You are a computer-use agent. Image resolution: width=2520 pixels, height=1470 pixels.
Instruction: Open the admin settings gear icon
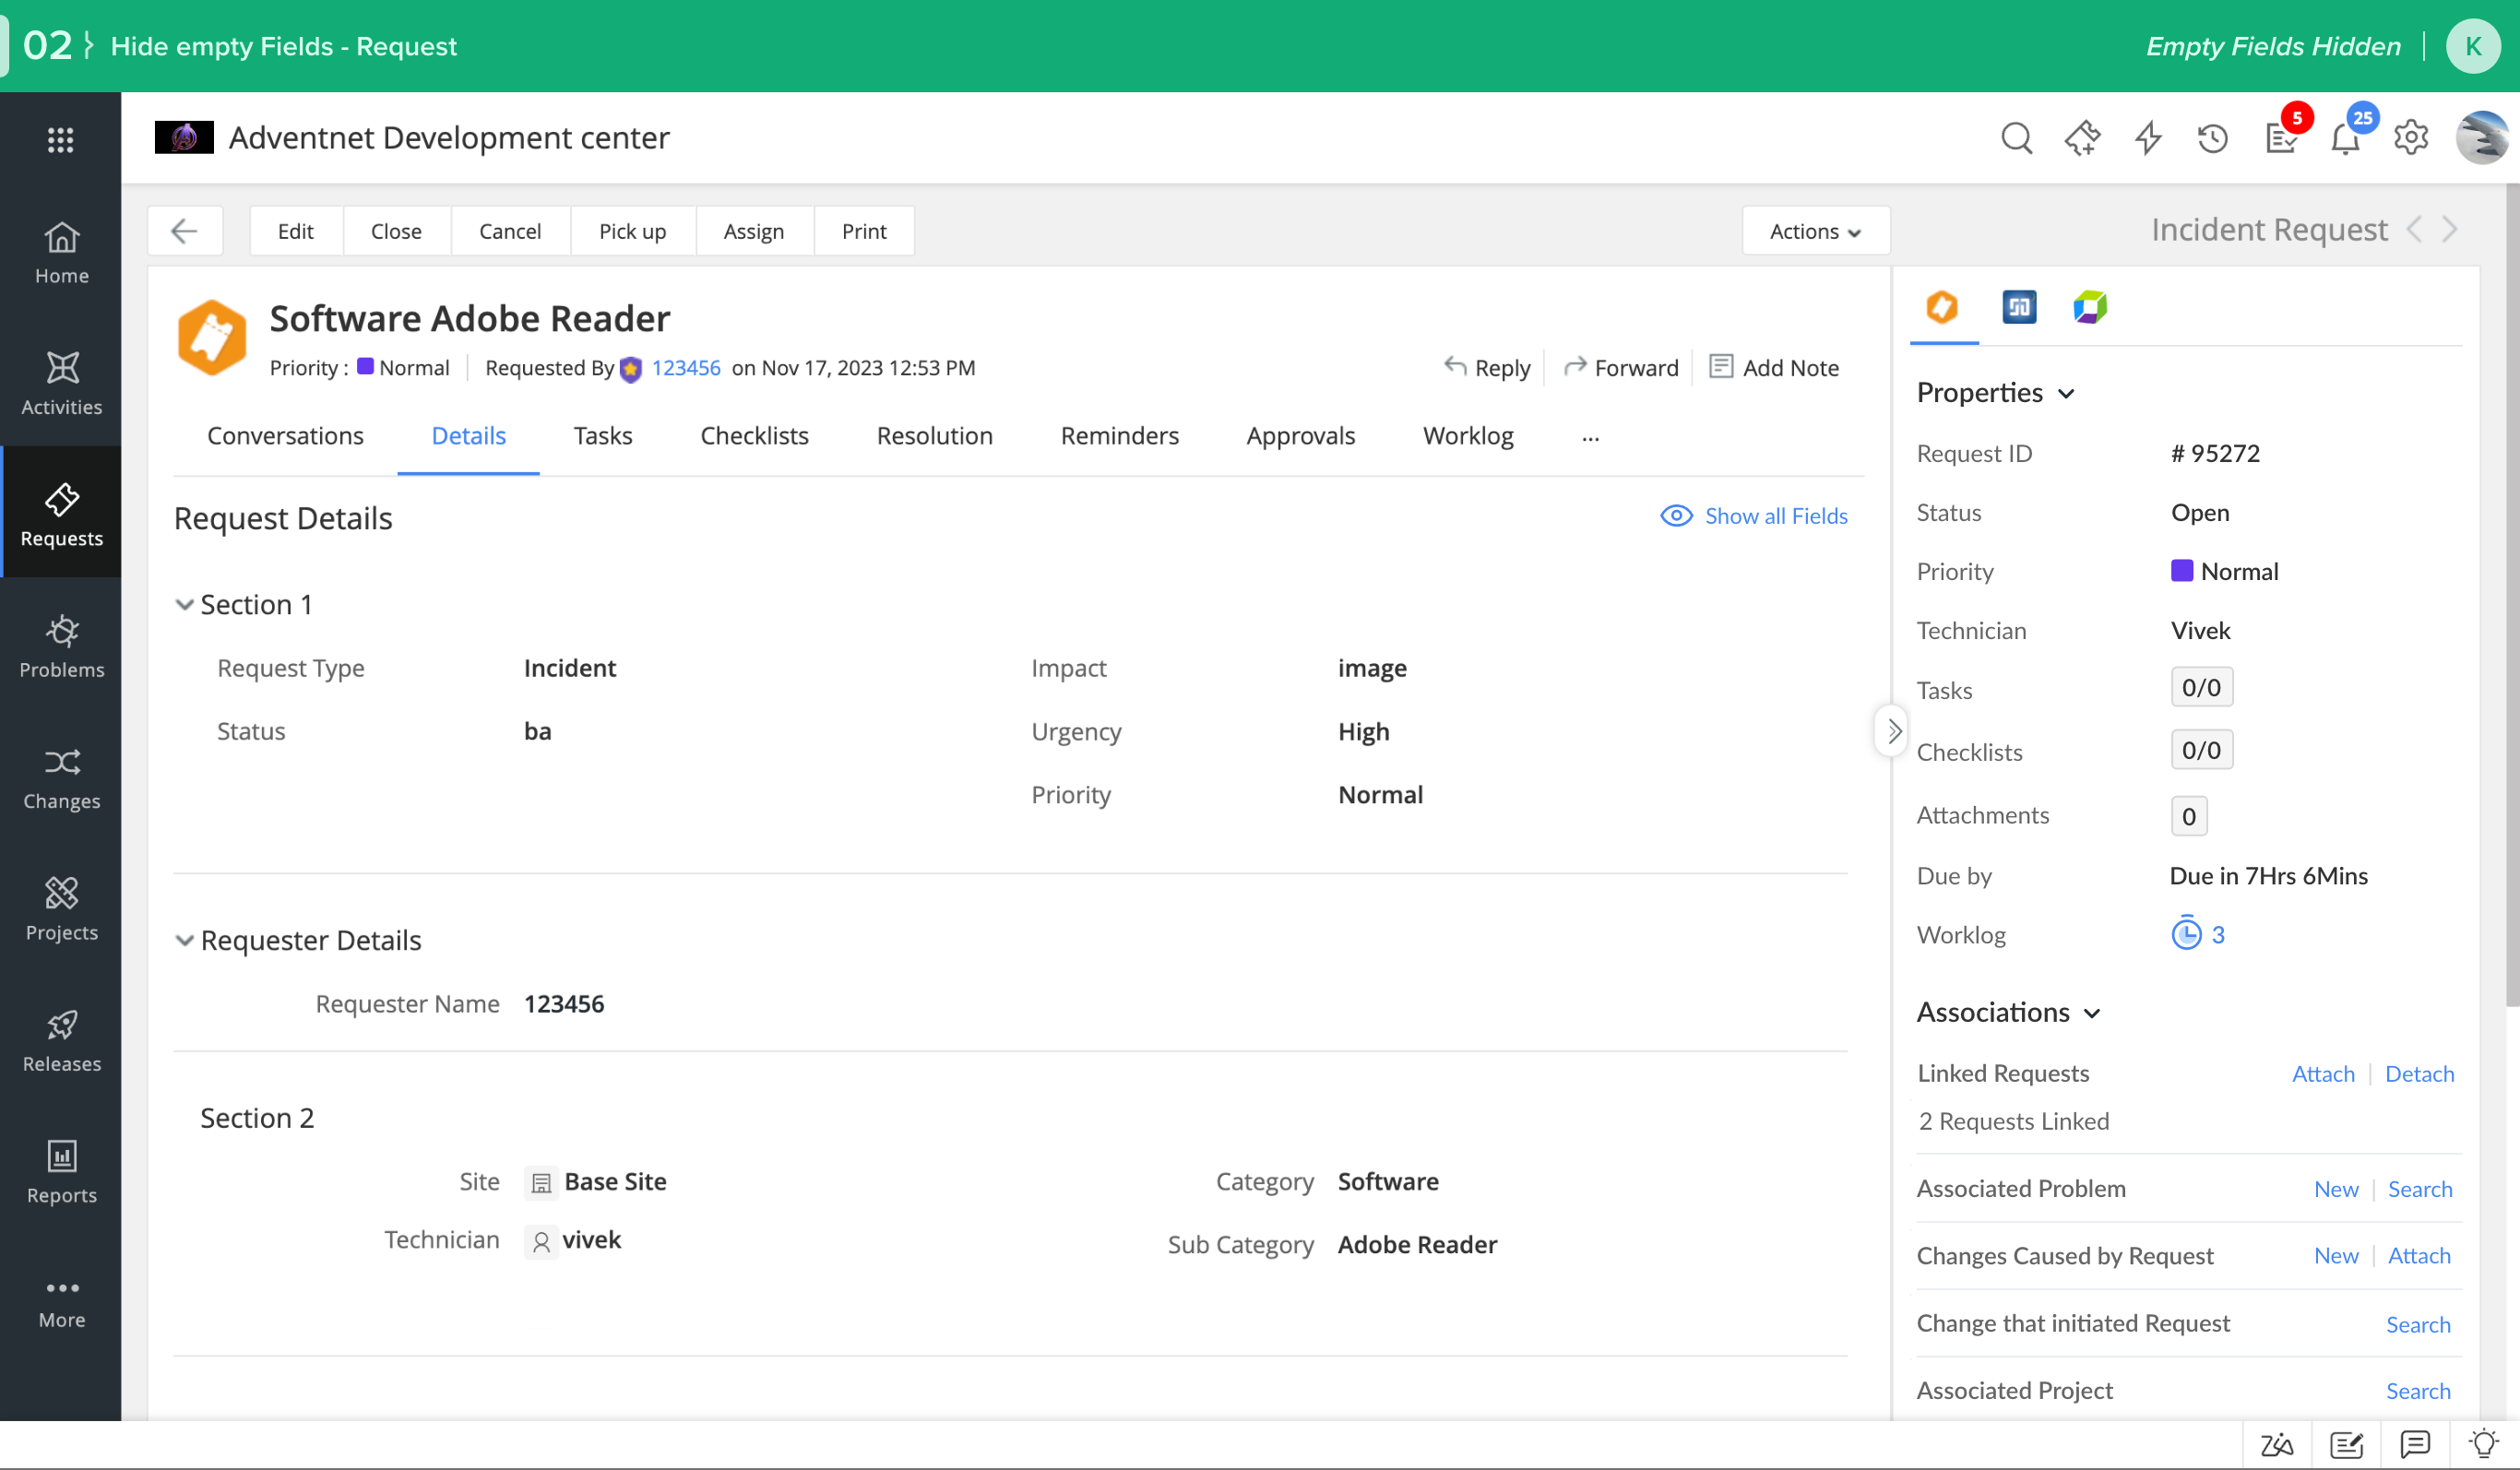[2410, 138]
